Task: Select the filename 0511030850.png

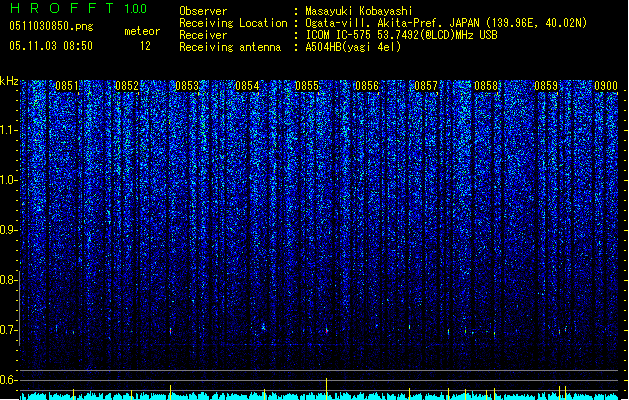Action: pos(51,26)
